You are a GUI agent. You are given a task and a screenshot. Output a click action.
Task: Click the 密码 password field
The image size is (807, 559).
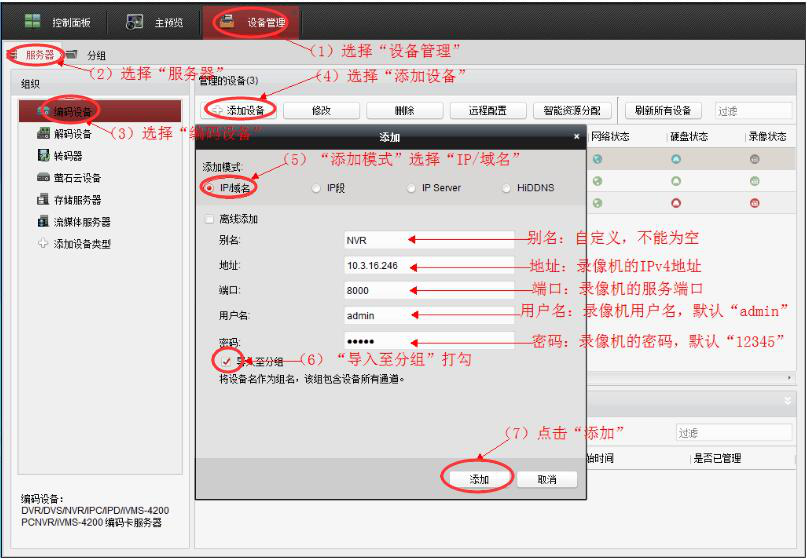(429, 341)
